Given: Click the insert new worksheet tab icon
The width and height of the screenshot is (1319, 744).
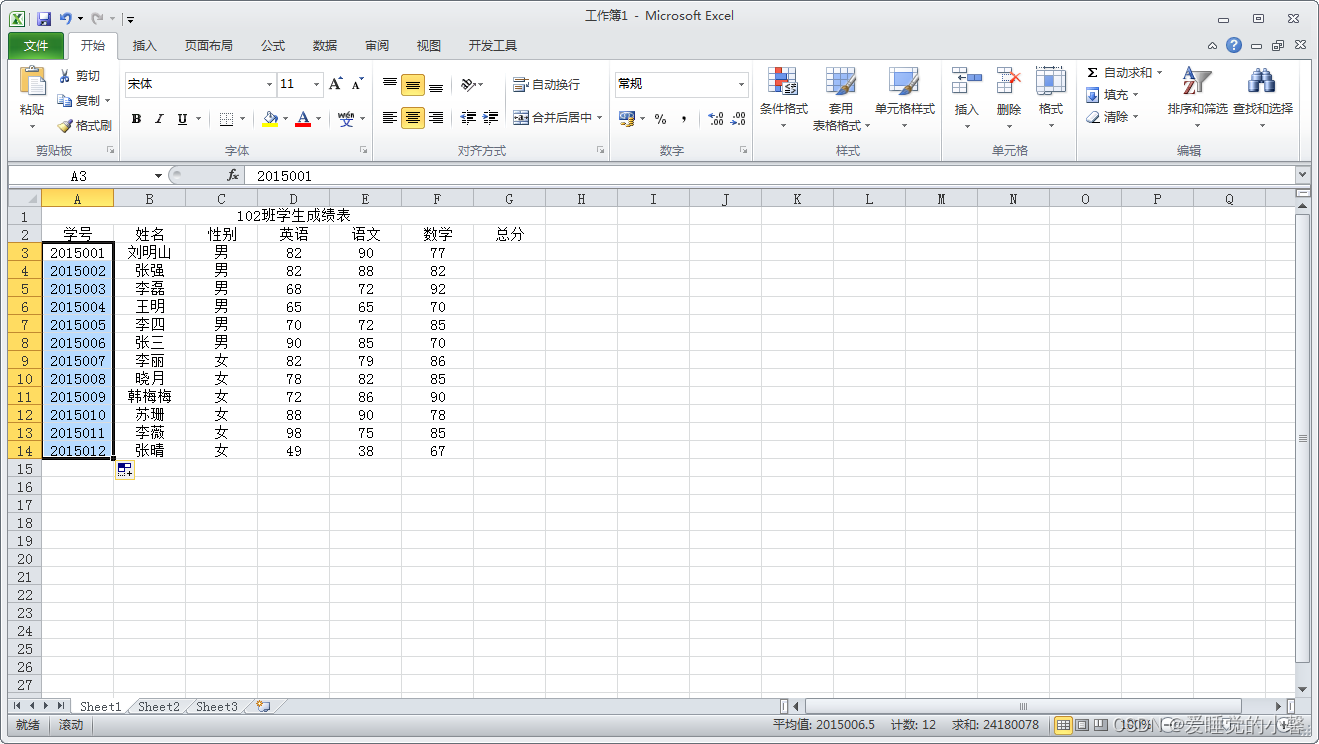Looking at the screenshot, I should tap(263, 706).
